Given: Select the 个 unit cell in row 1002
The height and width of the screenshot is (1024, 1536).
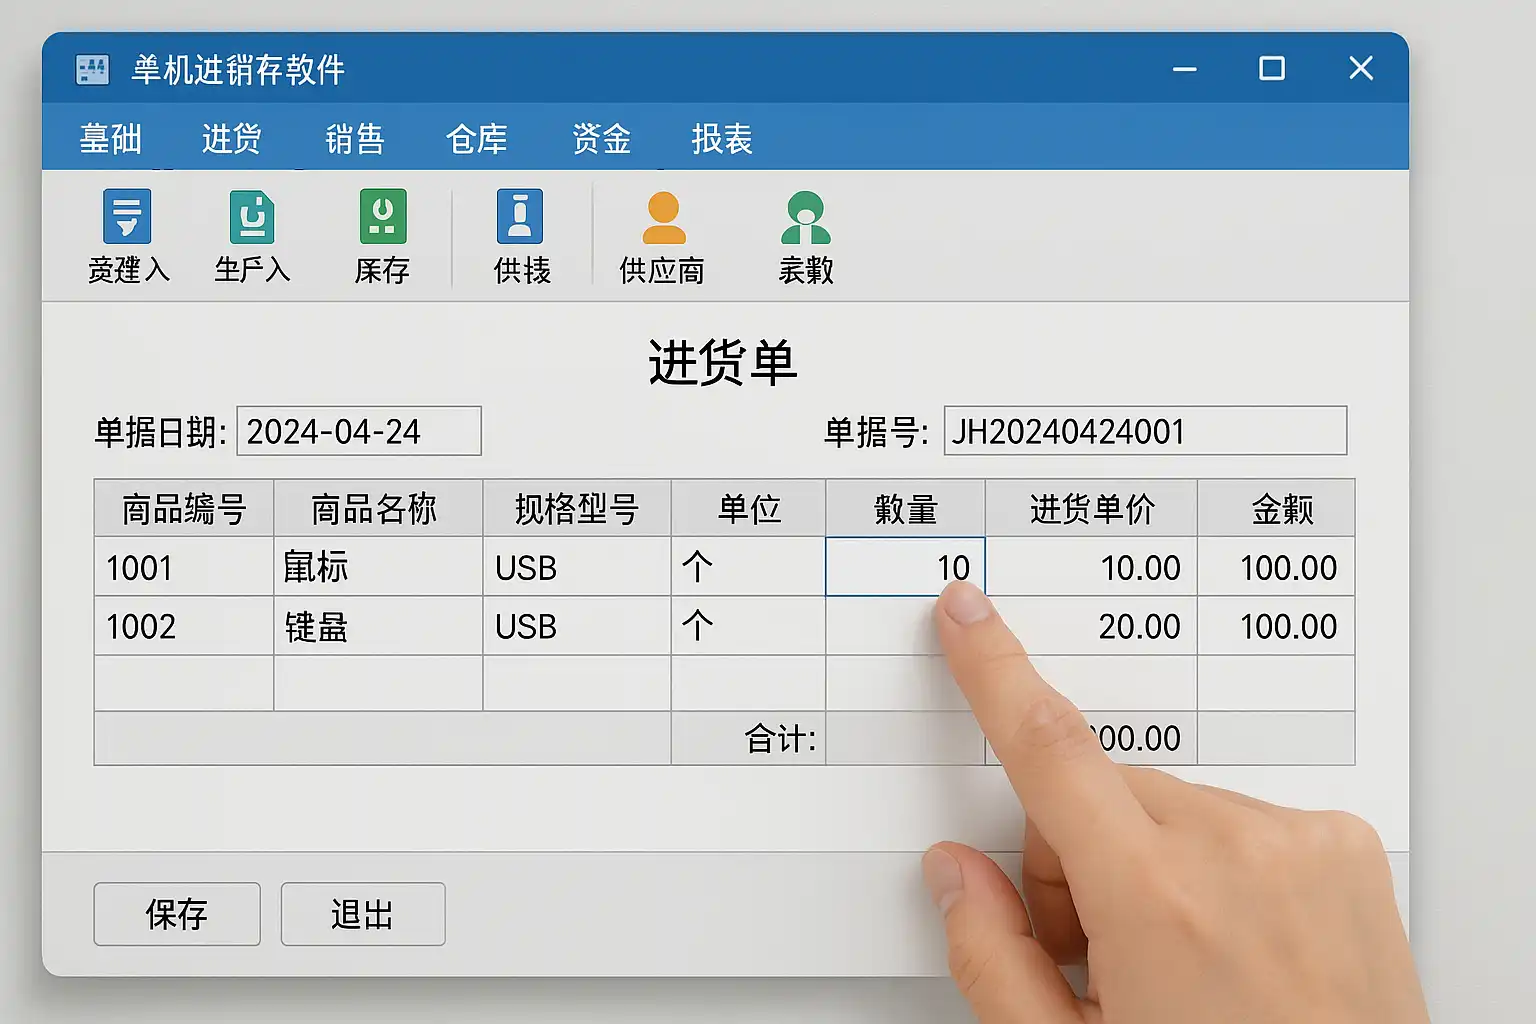Looking at the screenshot, I should click(x=748, y=626).
